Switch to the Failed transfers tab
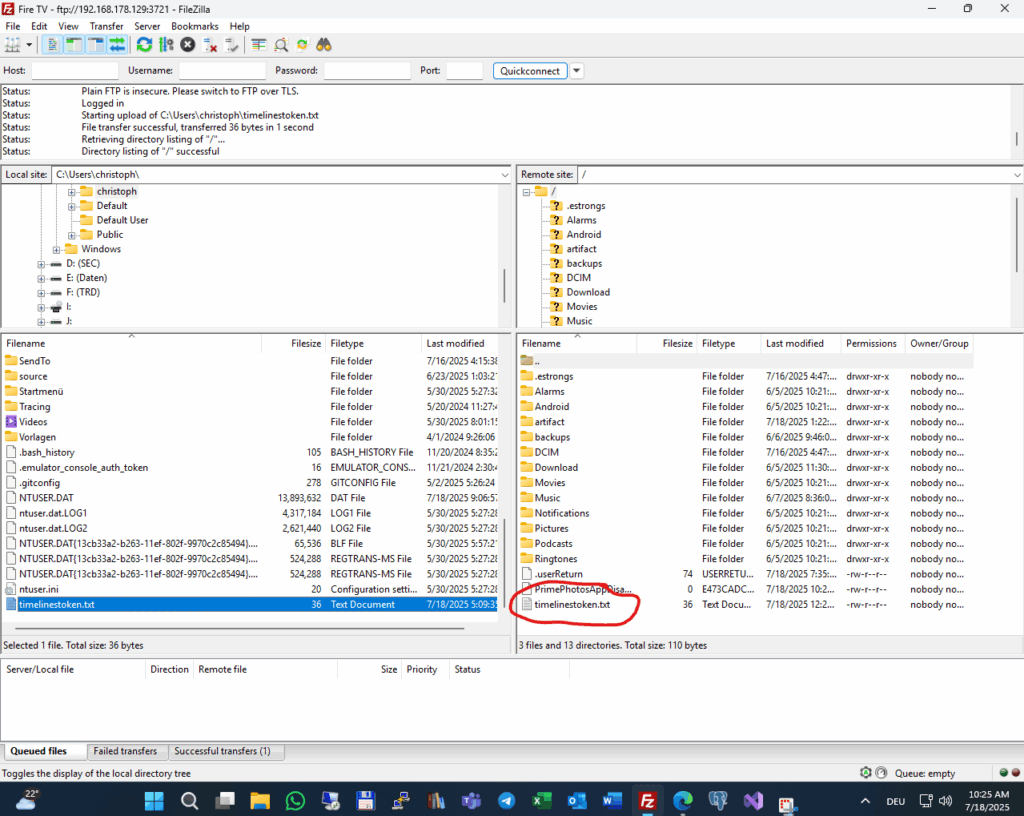 pyautogui.click(x=125, y=751)
